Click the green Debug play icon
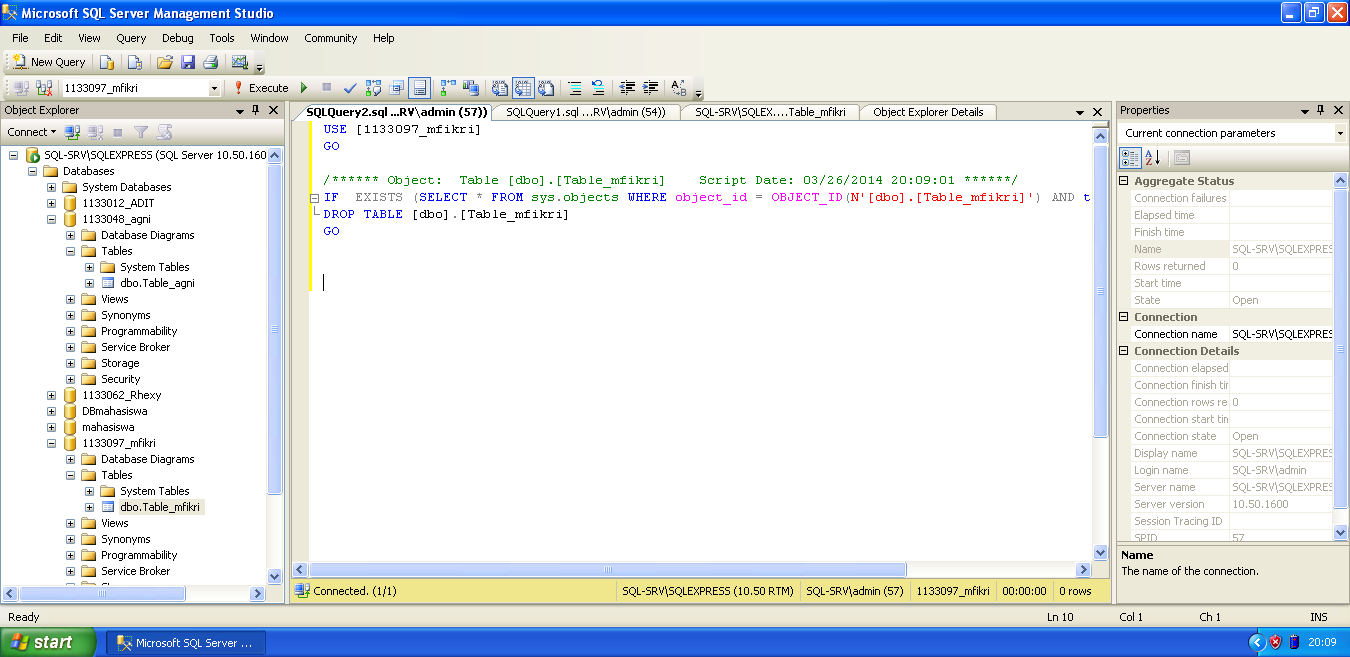 tap(303, 88)
